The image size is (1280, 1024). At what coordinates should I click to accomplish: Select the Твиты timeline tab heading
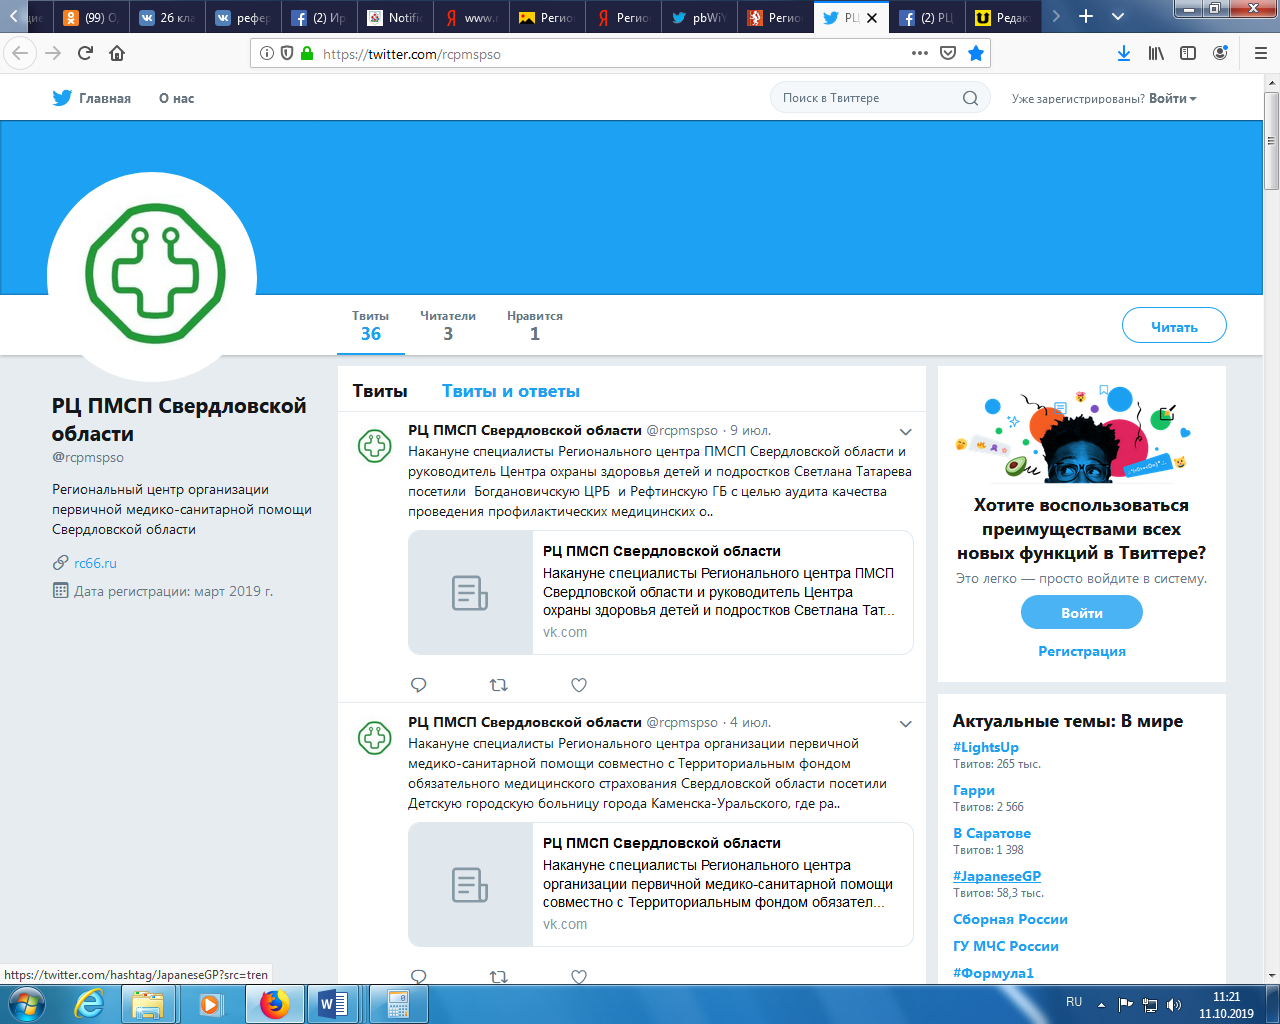coord(380,391)
